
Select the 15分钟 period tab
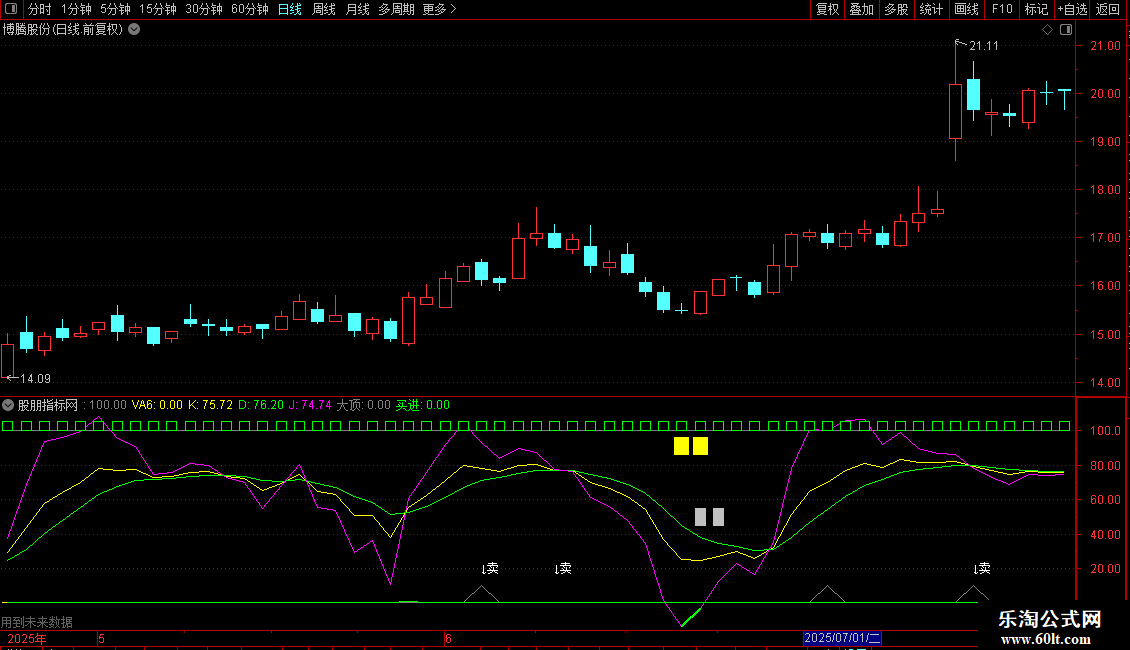[x=158, y=9]
